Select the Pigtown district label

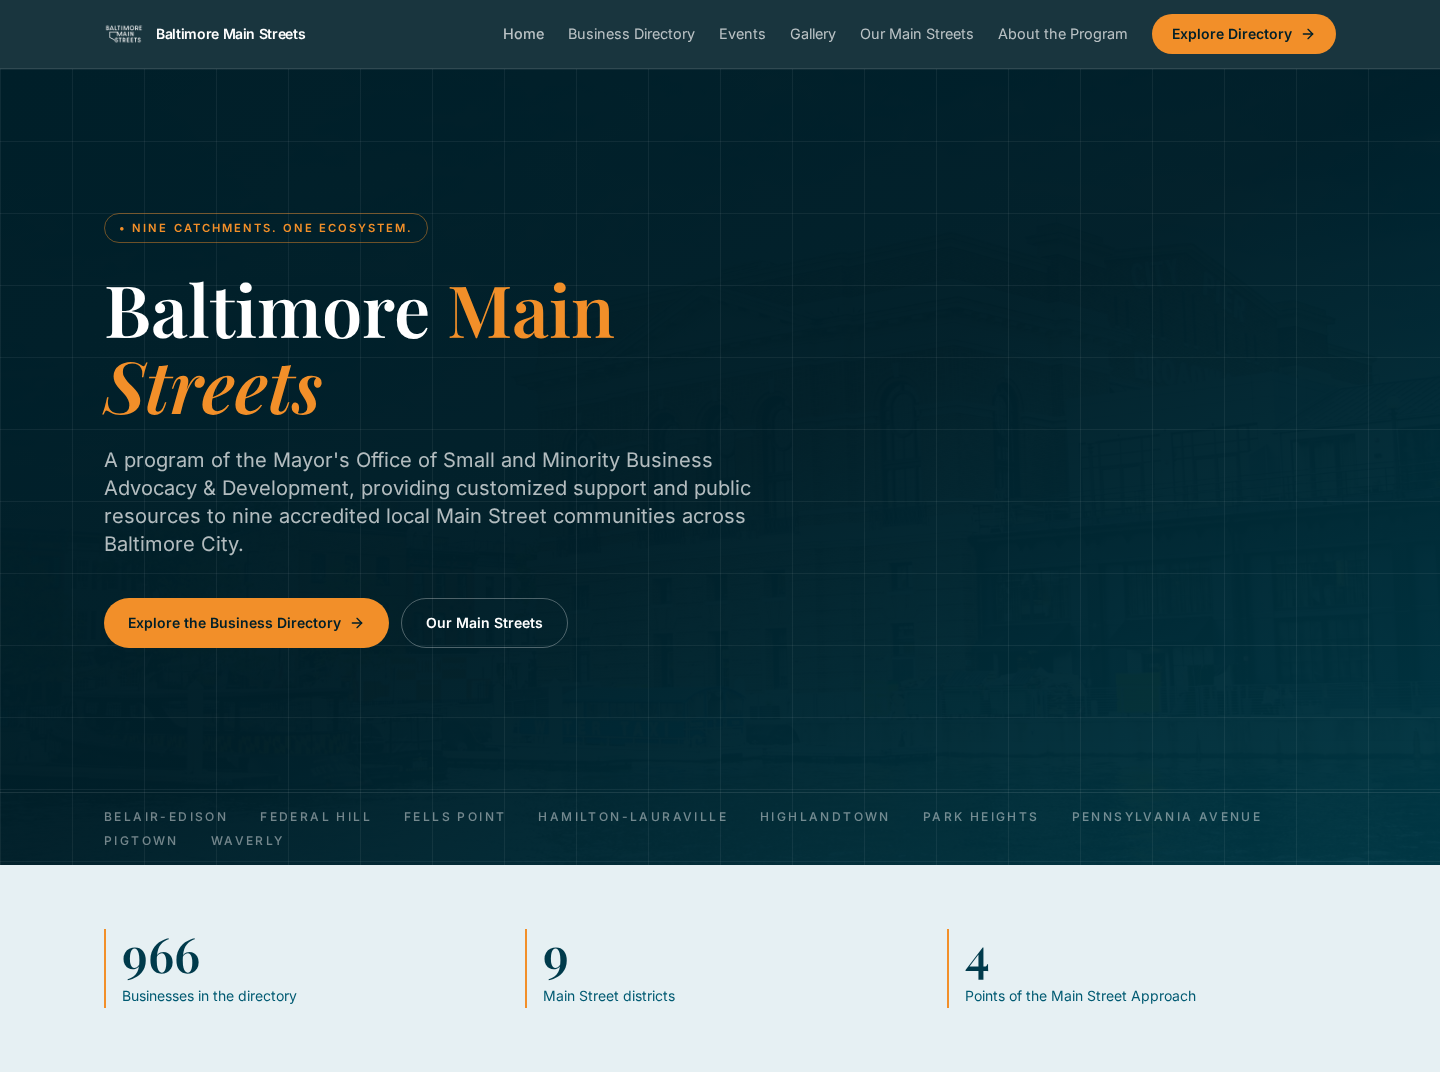point(141,841)
